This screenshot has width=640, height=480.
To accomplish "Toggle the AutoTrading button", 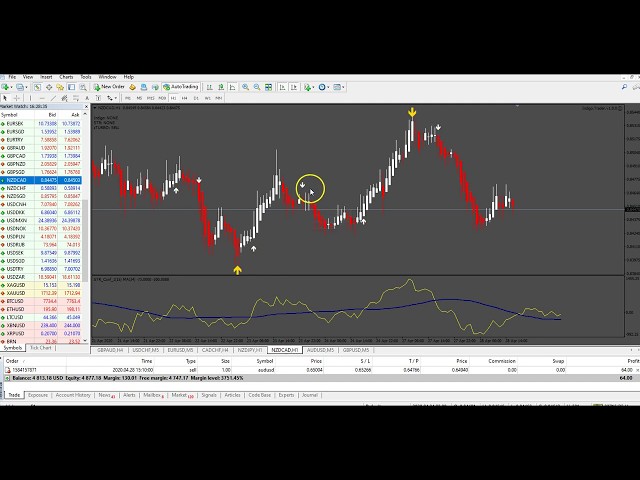I will [x=180, y=87].
